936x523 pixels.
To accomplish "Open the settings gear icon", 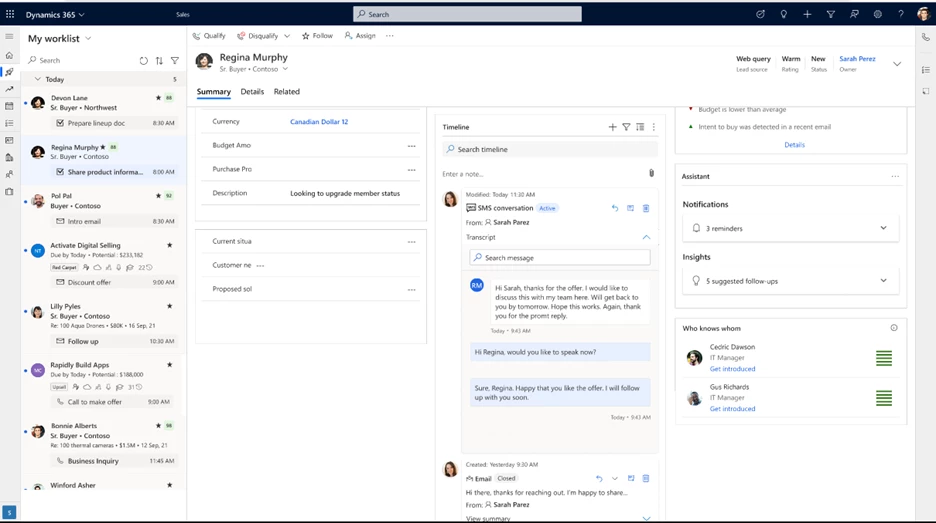I will (x=878, y=14).
